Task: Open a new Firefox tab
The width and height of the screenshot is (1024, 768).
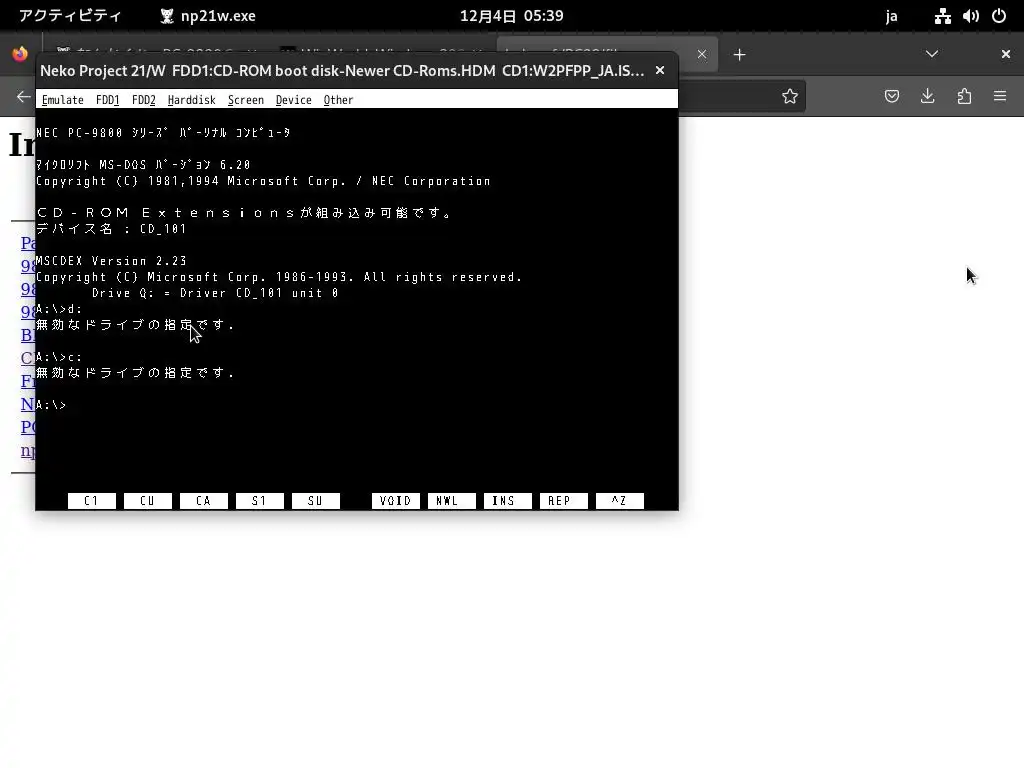Action: pos(739,55)
